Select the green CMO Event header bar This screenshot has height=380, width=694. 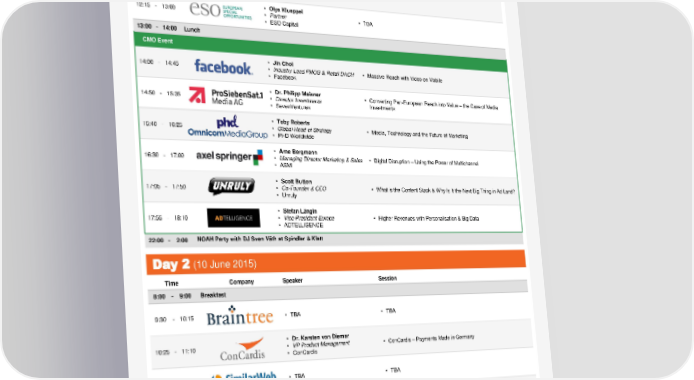pos(320,52)
